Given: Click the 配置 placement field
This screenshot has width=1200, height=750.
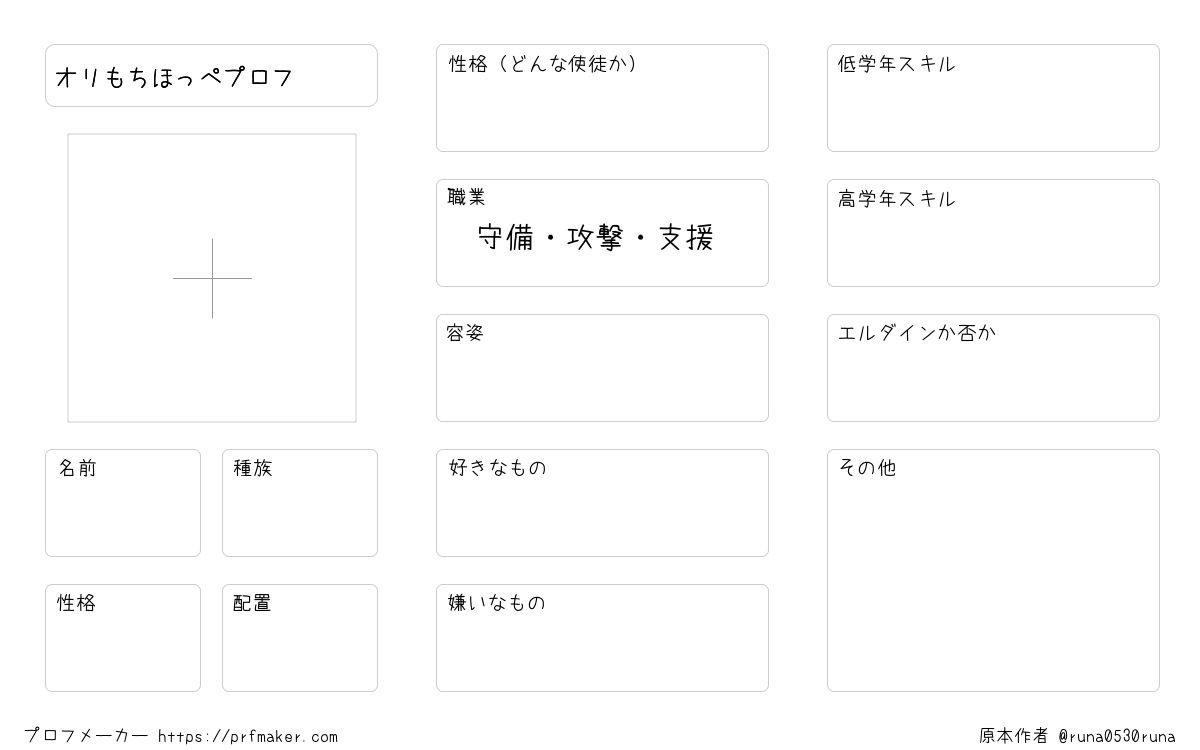Looking at the screenshot, I should (300, 638).
